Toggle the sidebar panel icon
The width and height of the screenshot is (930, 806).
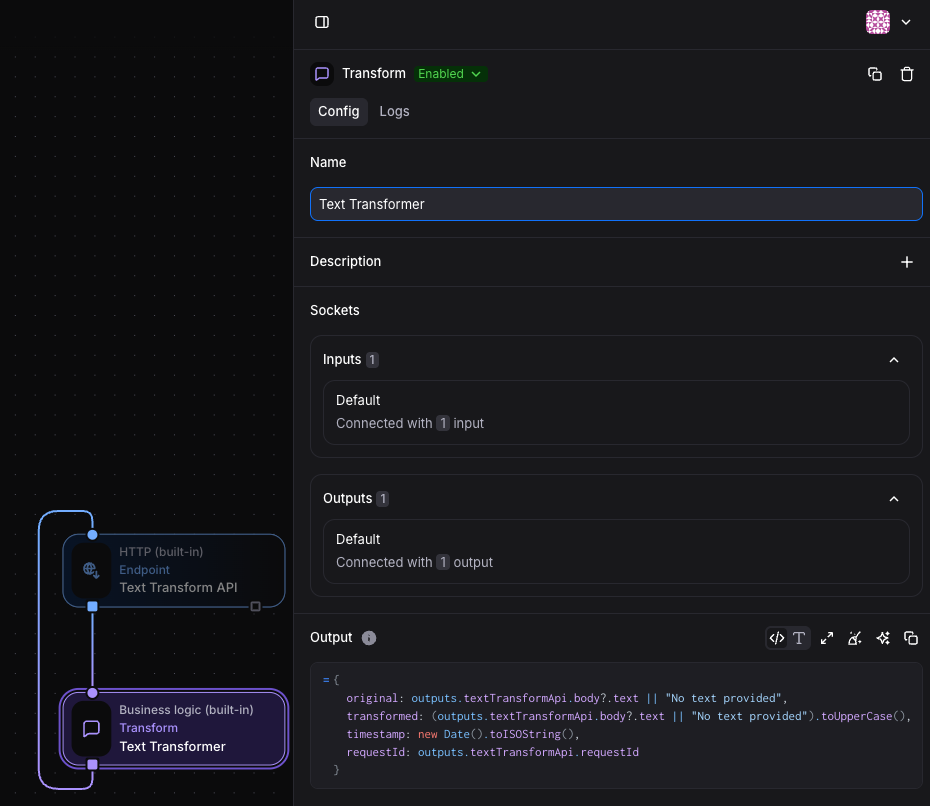(x=321, y=21)
